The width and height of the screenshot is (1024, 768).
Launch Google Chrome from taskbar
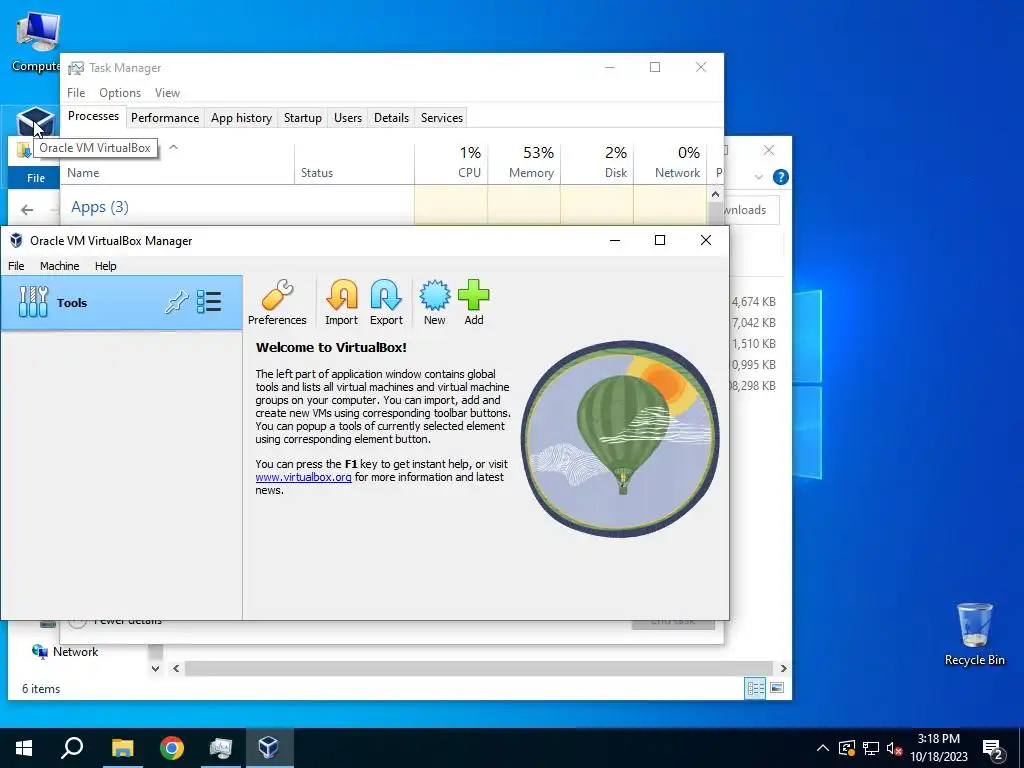tap(172, 748)
